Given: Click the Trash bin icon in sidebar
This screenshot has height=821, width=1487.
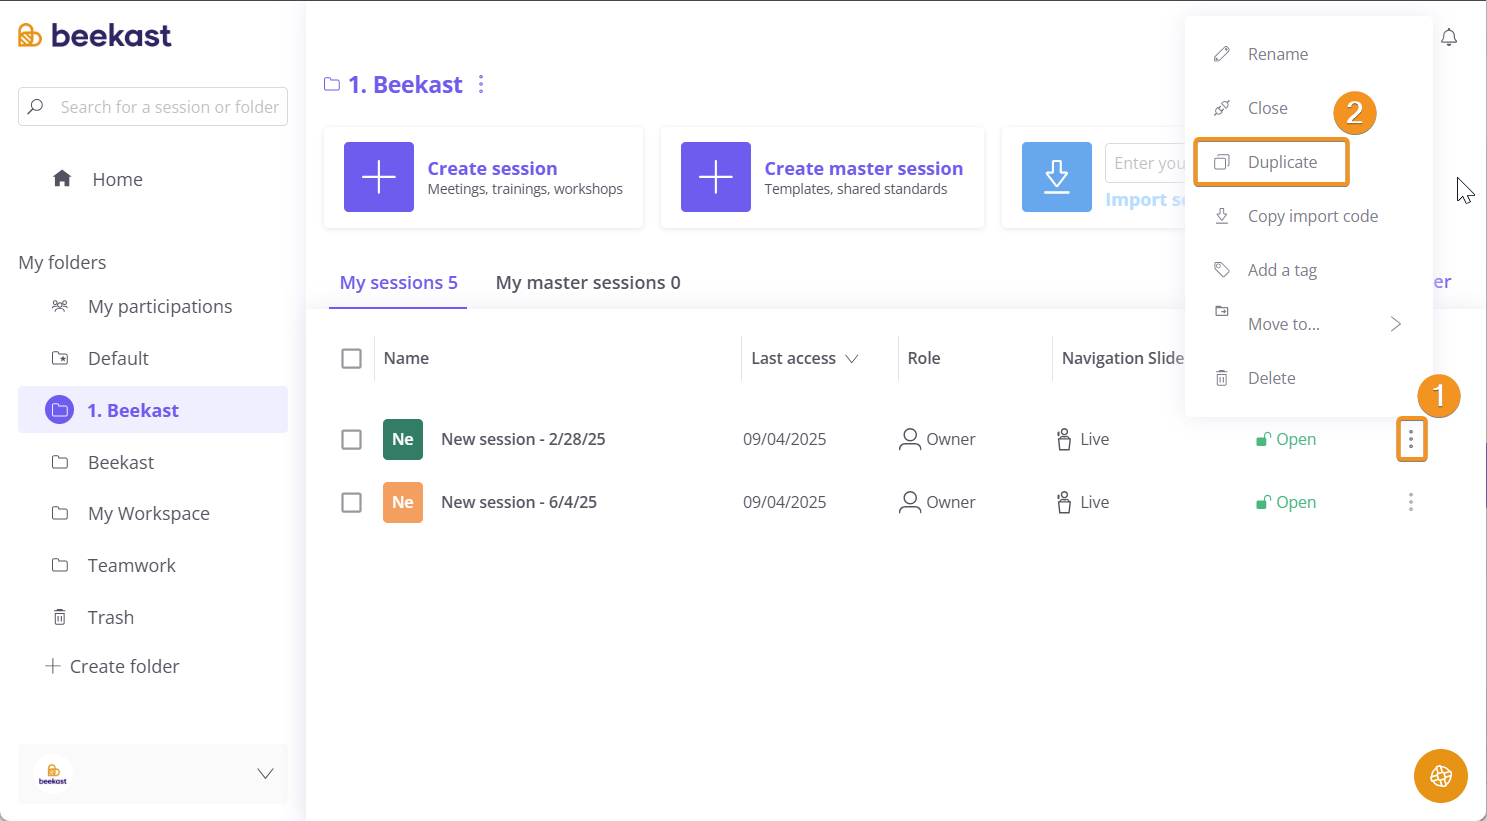Looking at the screenshot, I should coord(60,617).
